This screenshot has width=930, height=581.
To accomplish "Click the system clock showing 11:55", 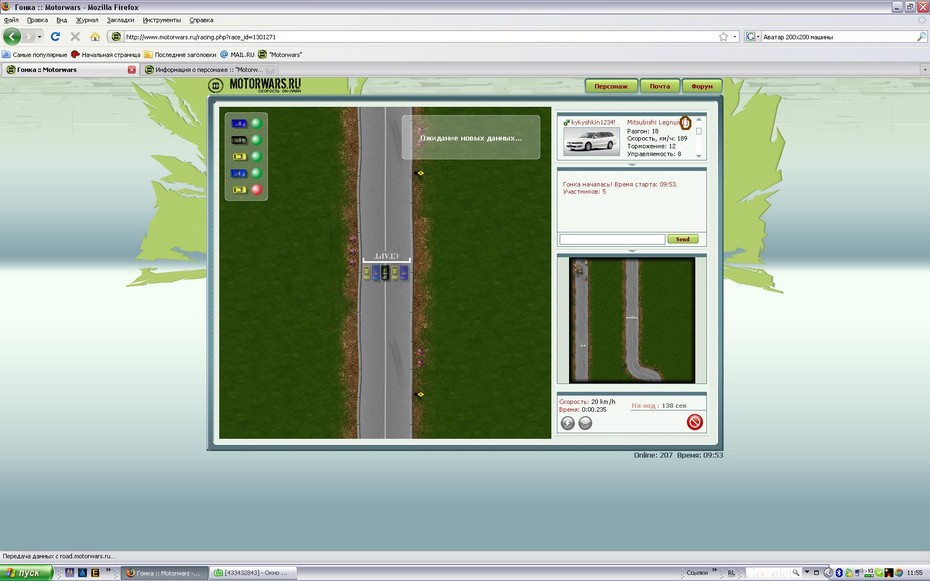I will pyautogui.click(x=915, y=573).
